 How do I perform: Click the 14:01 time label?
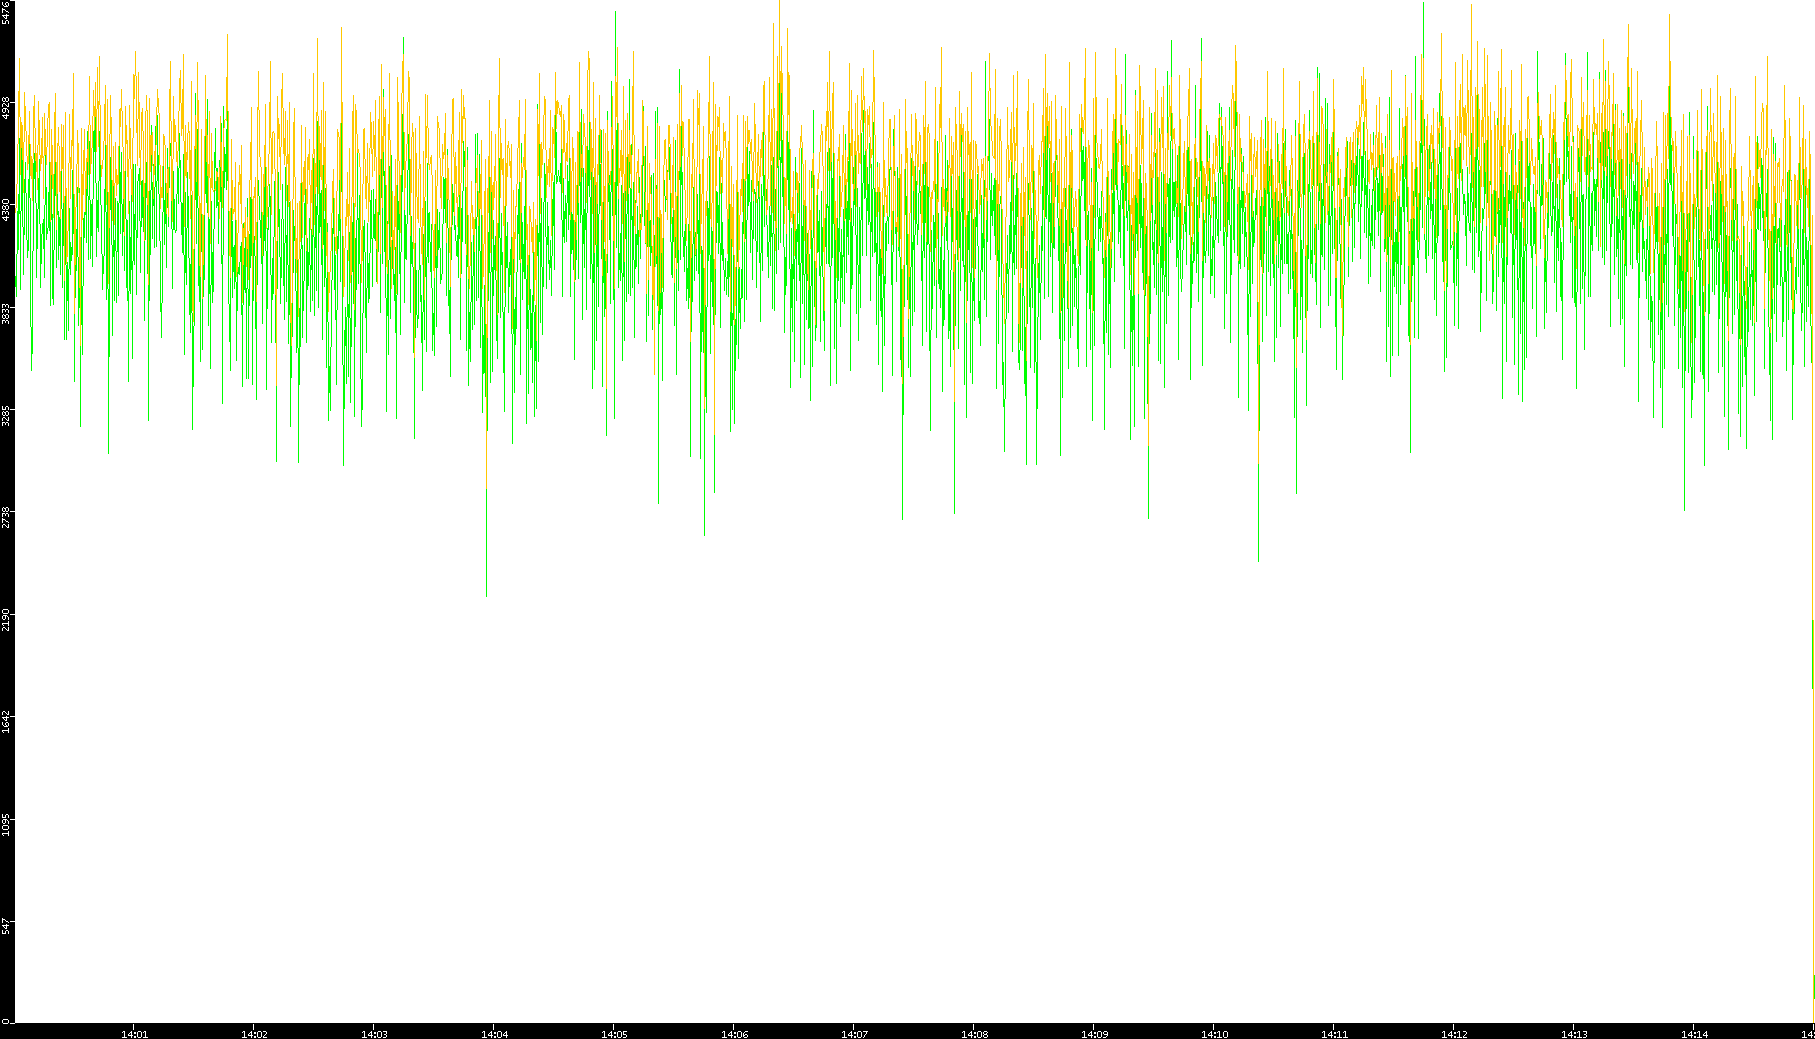tap(134, 1034)
